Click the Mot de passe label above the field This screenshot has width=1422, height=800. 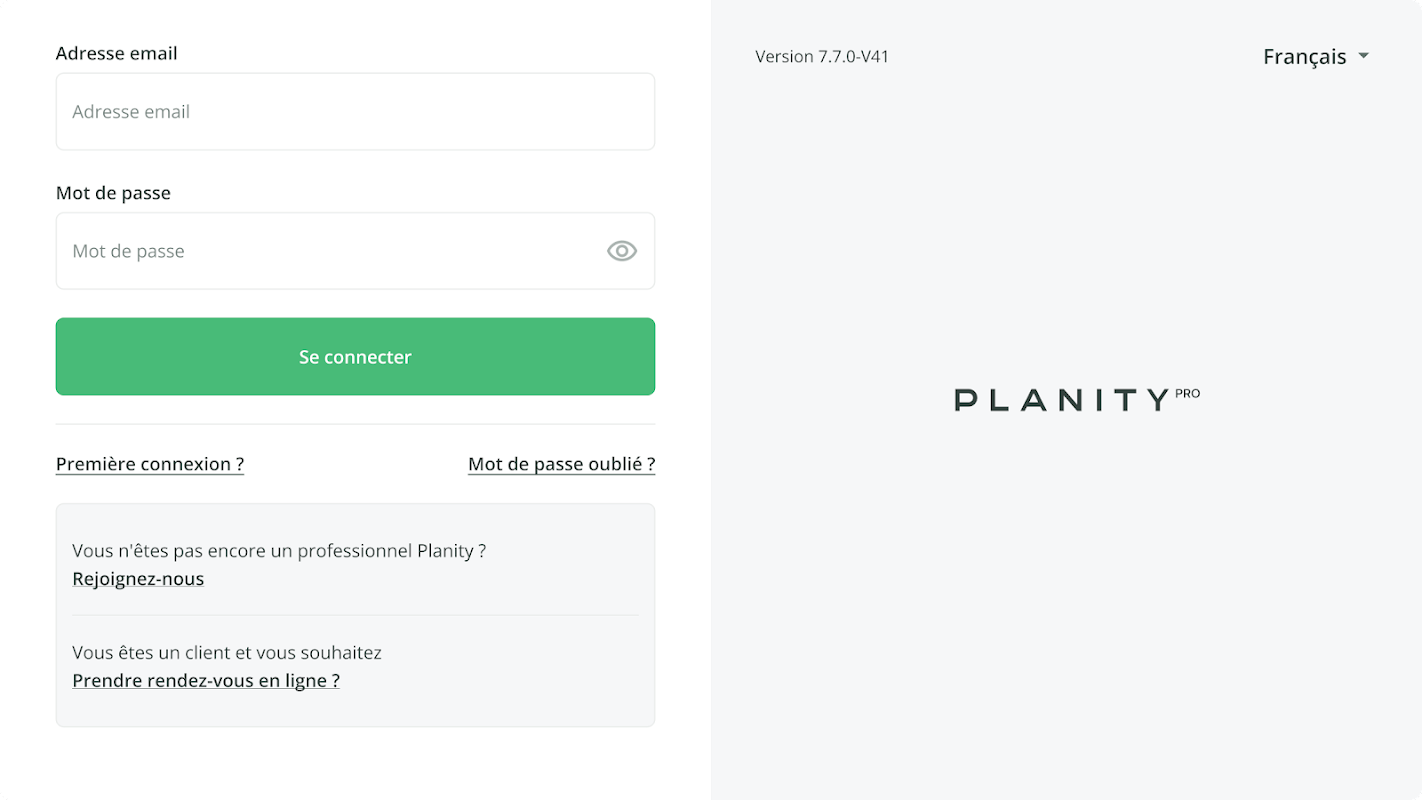click(x=113, y=193)
